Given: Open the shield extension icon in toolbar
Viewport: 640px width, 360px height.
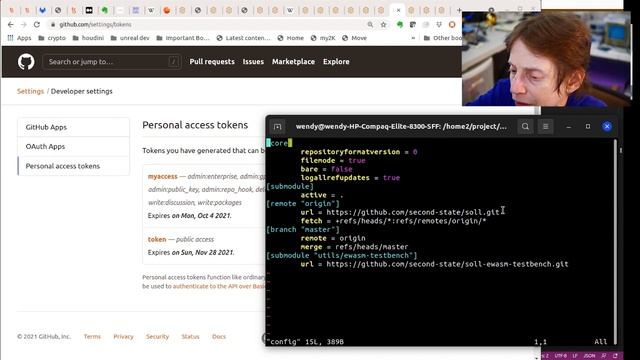Looking at the screenshot, I should click(x=439, y=24).
